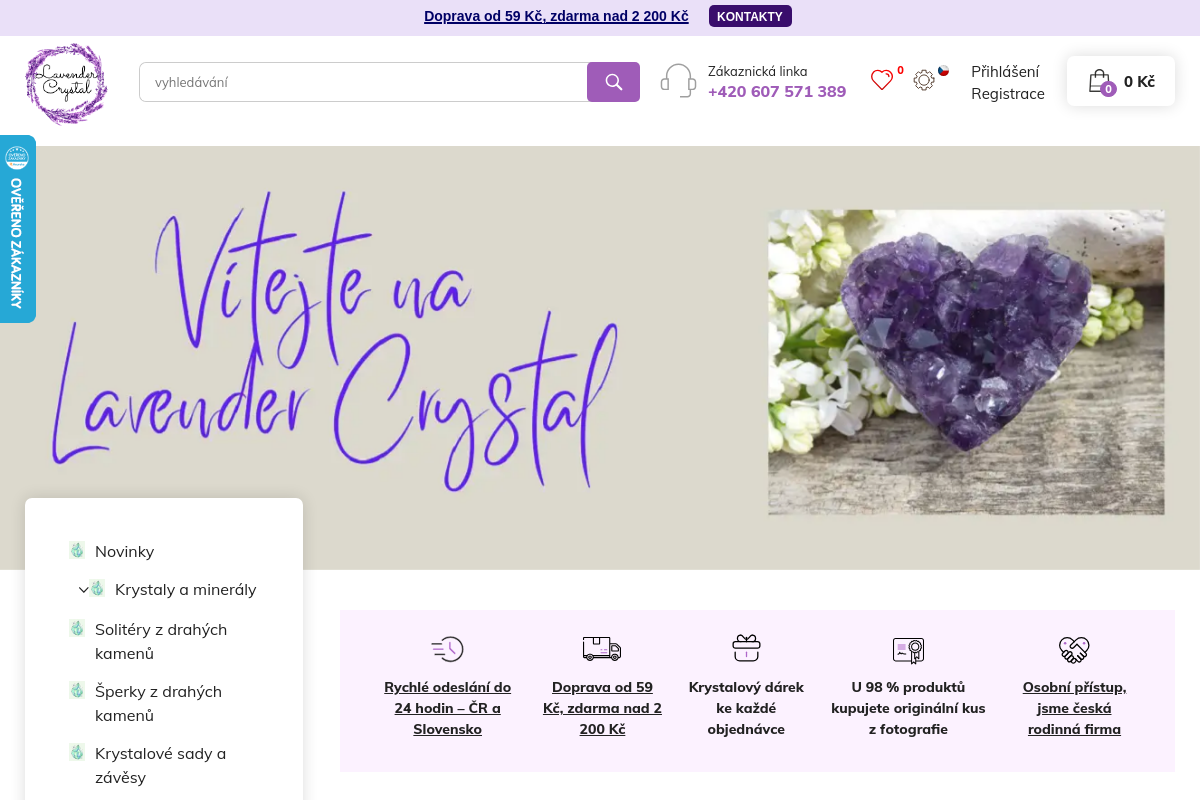Viewport: 1200px width, 800px height.
Task: Click crystal icon beside Šperky z drahých kamenů
Action: 77,690
